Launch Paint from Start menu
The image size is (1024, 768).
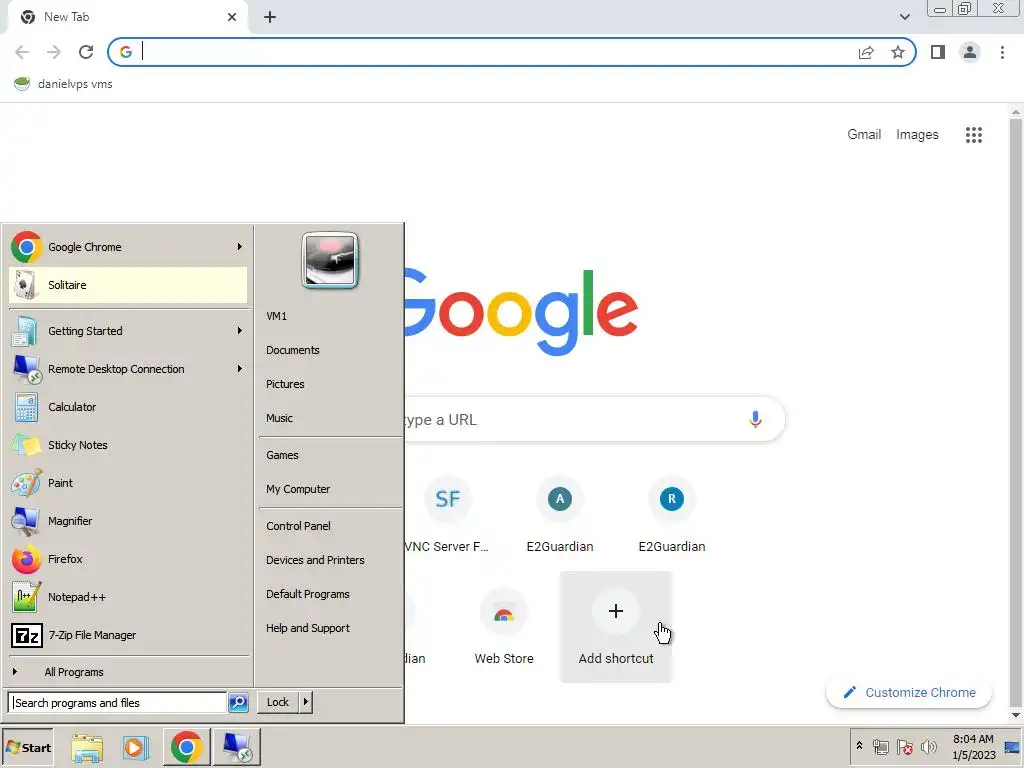128,483
